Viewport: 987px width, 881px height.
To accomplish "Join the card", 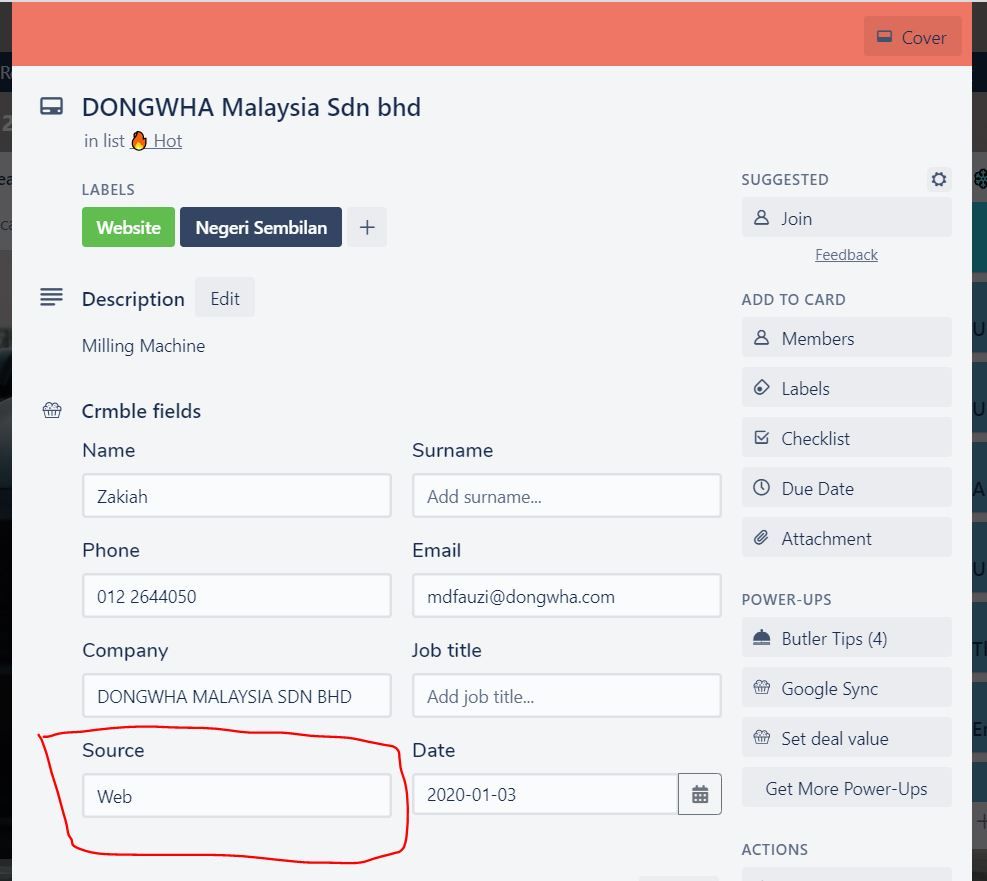I will point(847,218).
